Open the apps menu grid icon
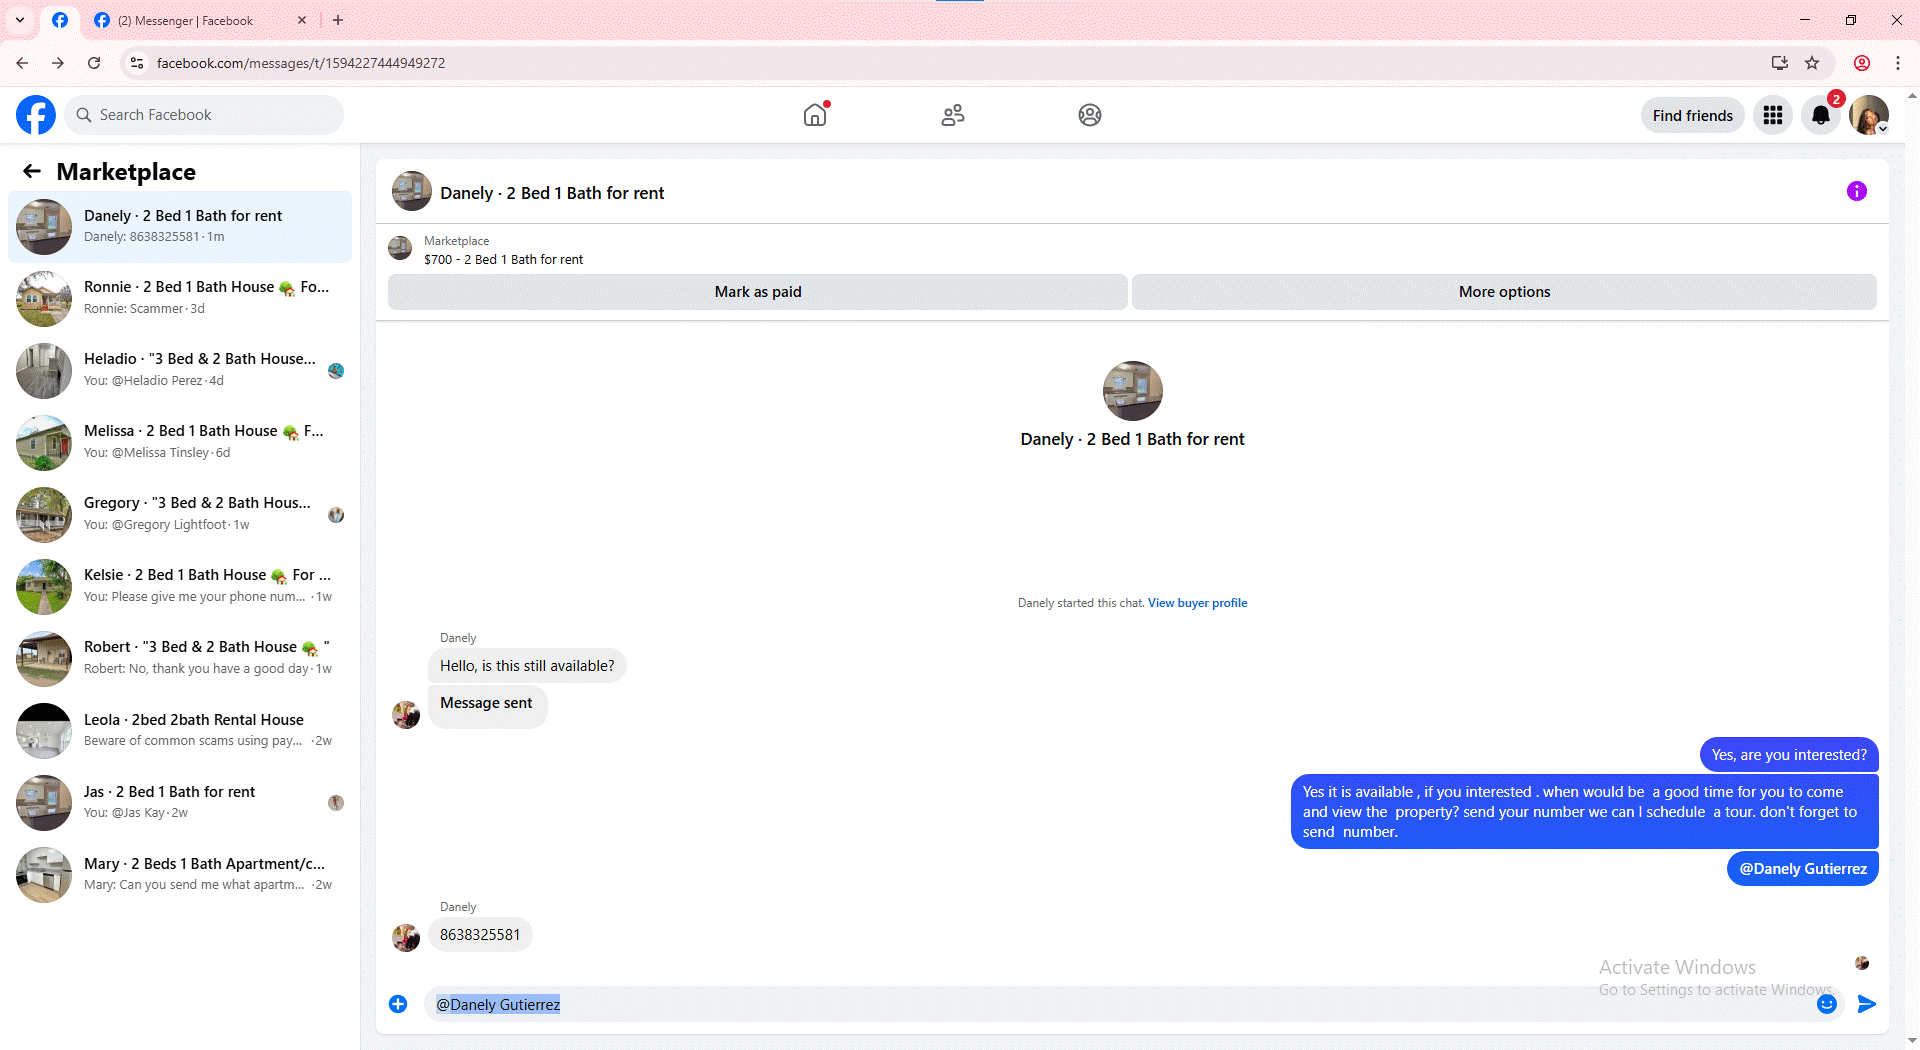This screenshot has height=1050, width=1920. pos(1773,115)
